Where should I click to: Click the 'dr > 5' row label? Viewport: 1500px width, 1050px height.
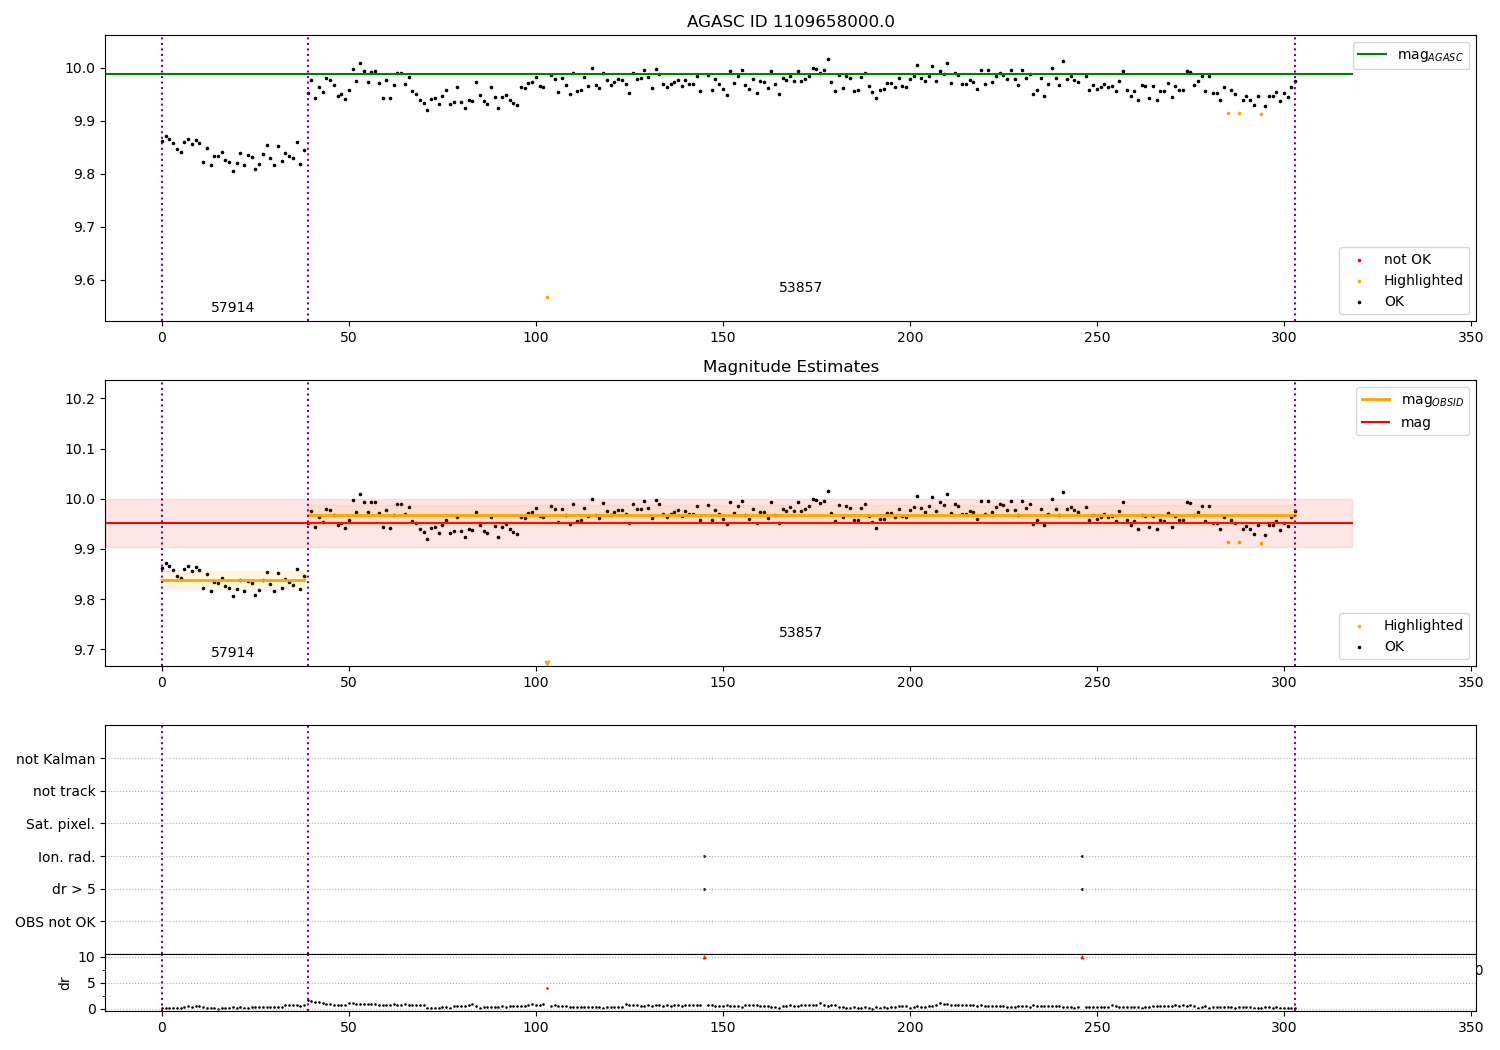point(74,890)
